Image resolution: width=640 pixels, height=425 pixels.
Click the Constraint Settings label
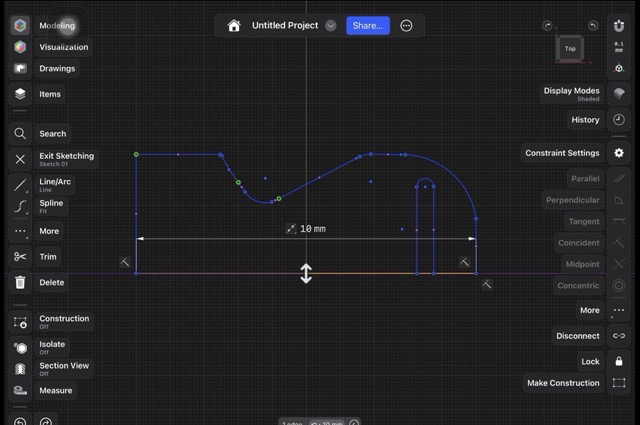[562, 153]
